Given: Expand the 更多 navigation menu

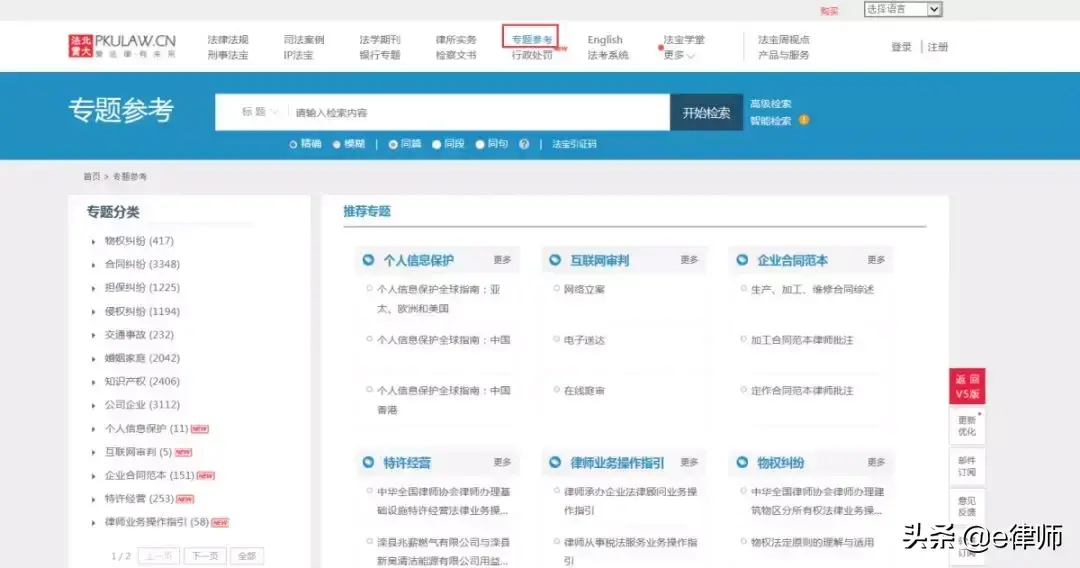Looking at the screenshot, I should 678,55.
